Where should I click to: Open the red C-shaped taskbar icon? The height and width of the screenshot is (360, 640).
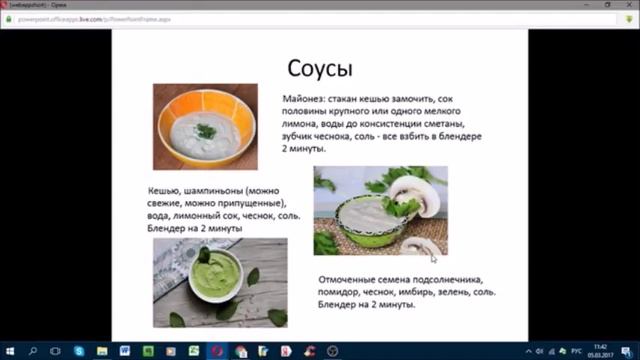[x=309, y=351]
